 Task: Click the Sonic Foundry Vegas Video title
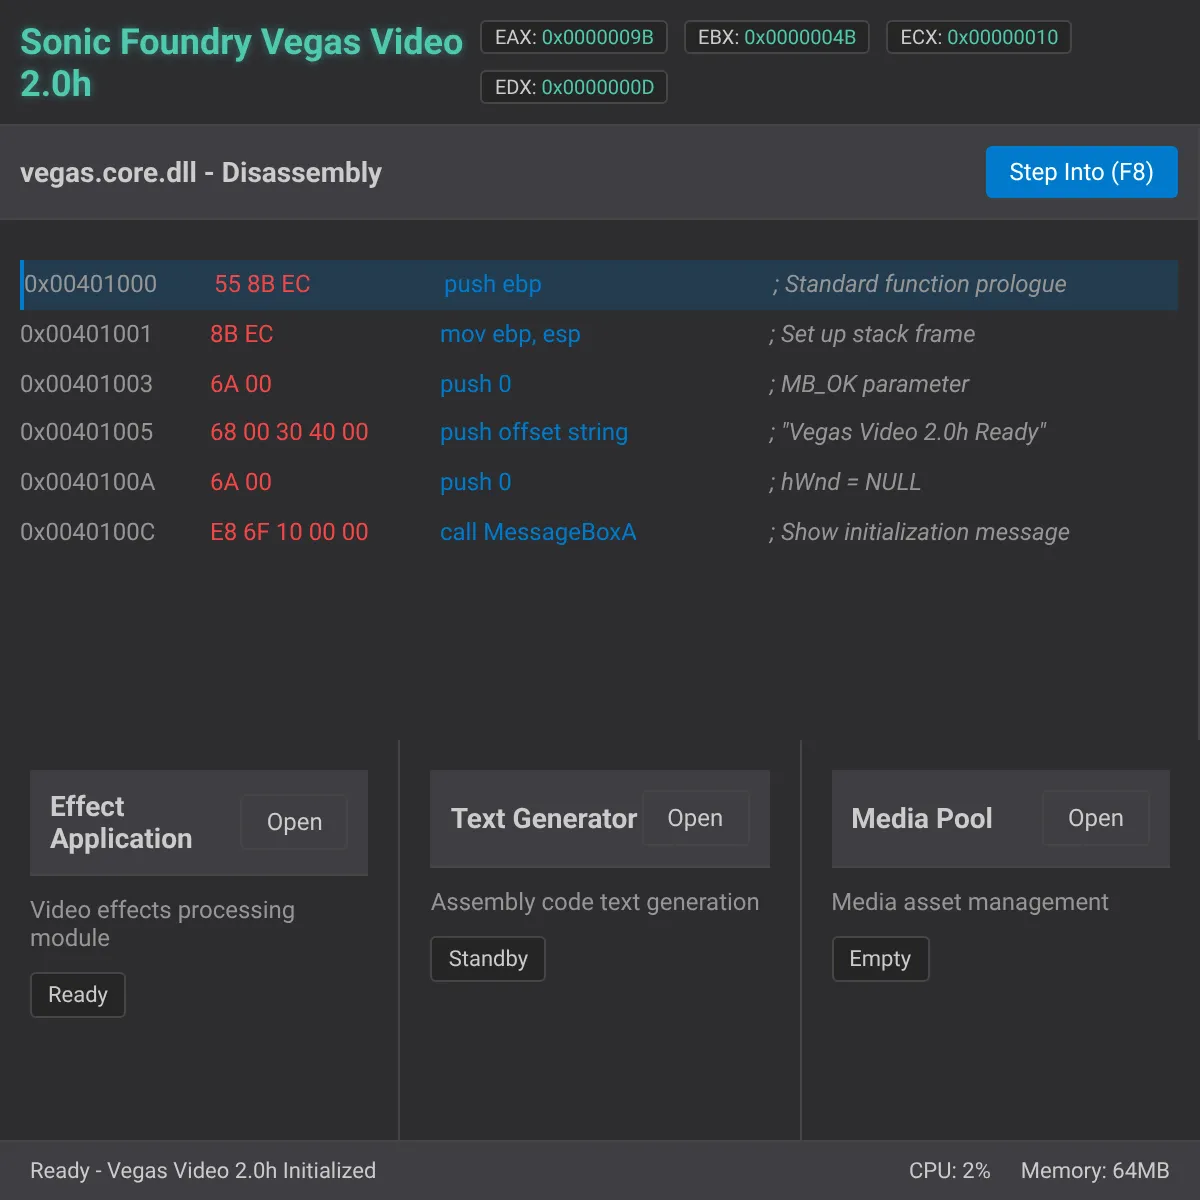pyautogui.click(x=241, y=62)
